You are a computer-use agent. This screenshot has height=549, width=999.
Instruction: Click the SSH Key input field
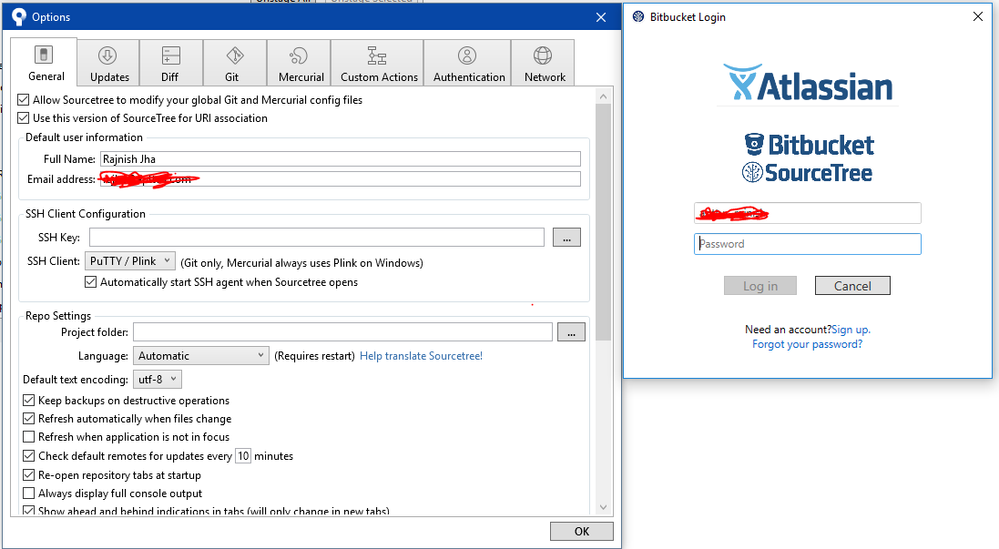coord(317,238)
